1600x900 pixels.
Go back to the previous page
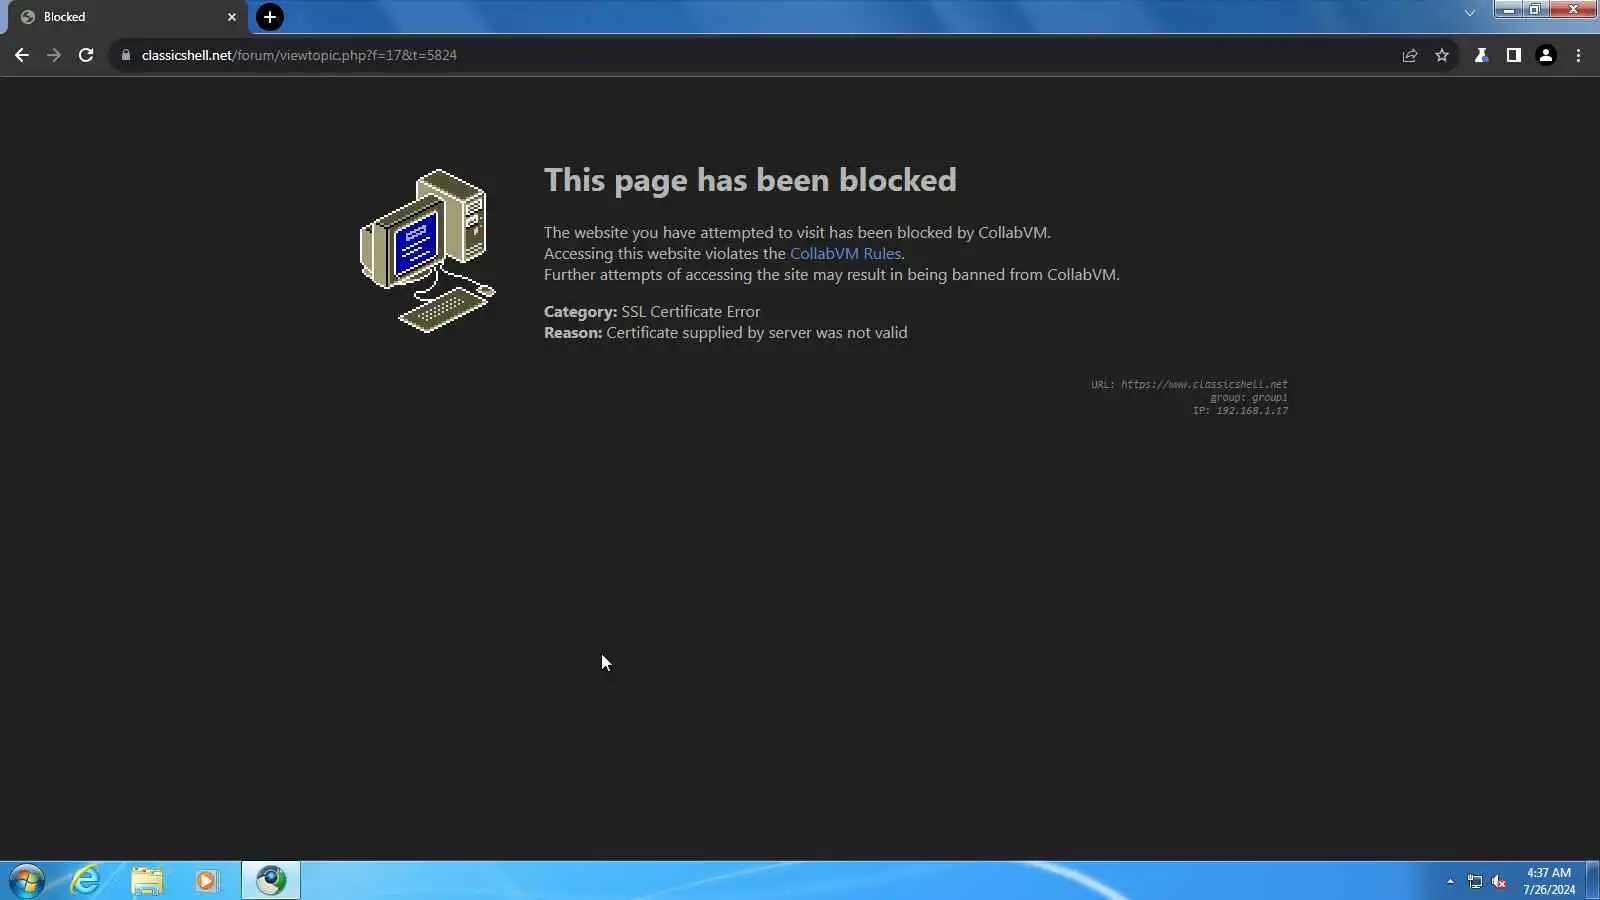tap(22, 55)
